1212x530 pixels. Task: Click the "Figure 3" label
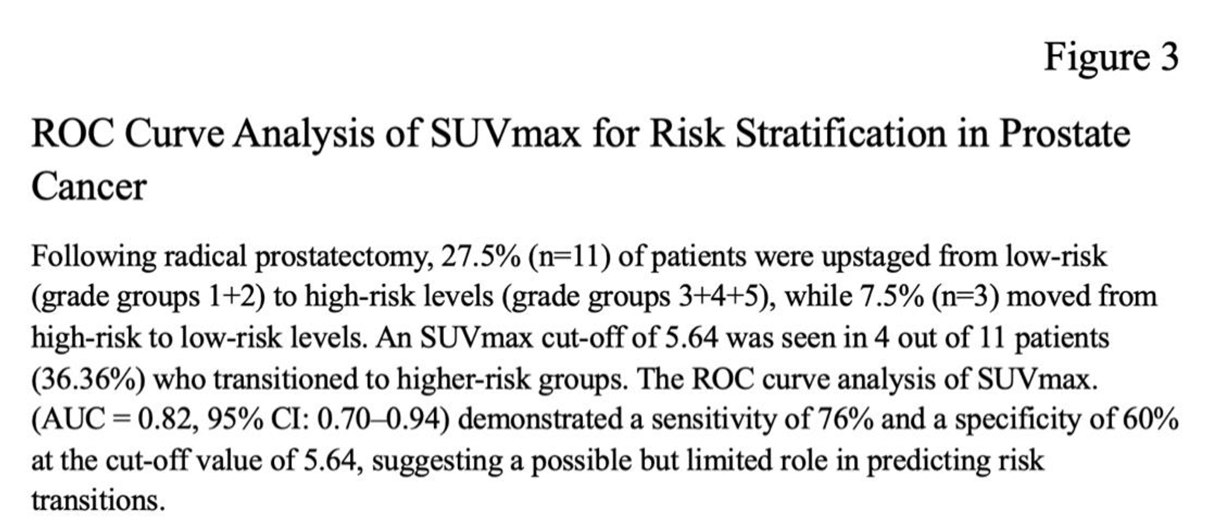(x=1111, y=57)
